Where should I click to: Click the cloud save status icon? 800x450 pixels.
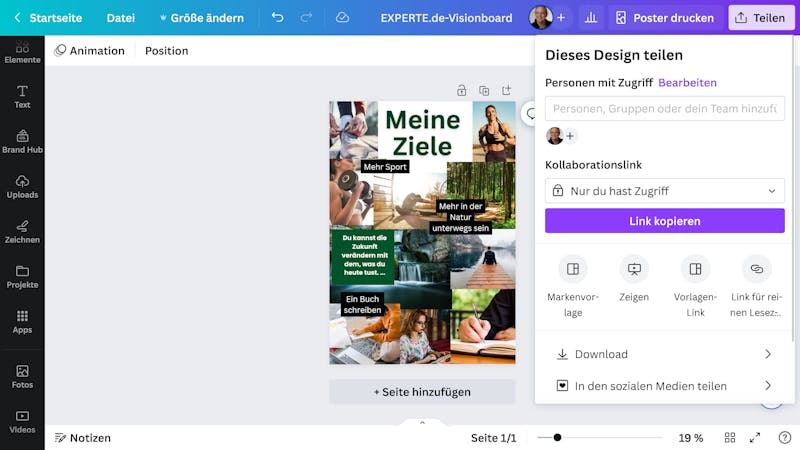pos(342,18)
